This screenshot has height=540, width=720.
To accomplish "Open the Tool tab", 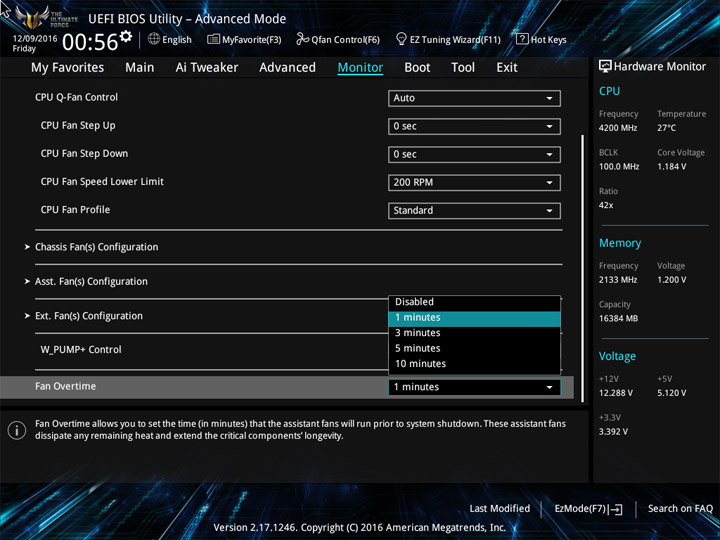I will [463, 68].
